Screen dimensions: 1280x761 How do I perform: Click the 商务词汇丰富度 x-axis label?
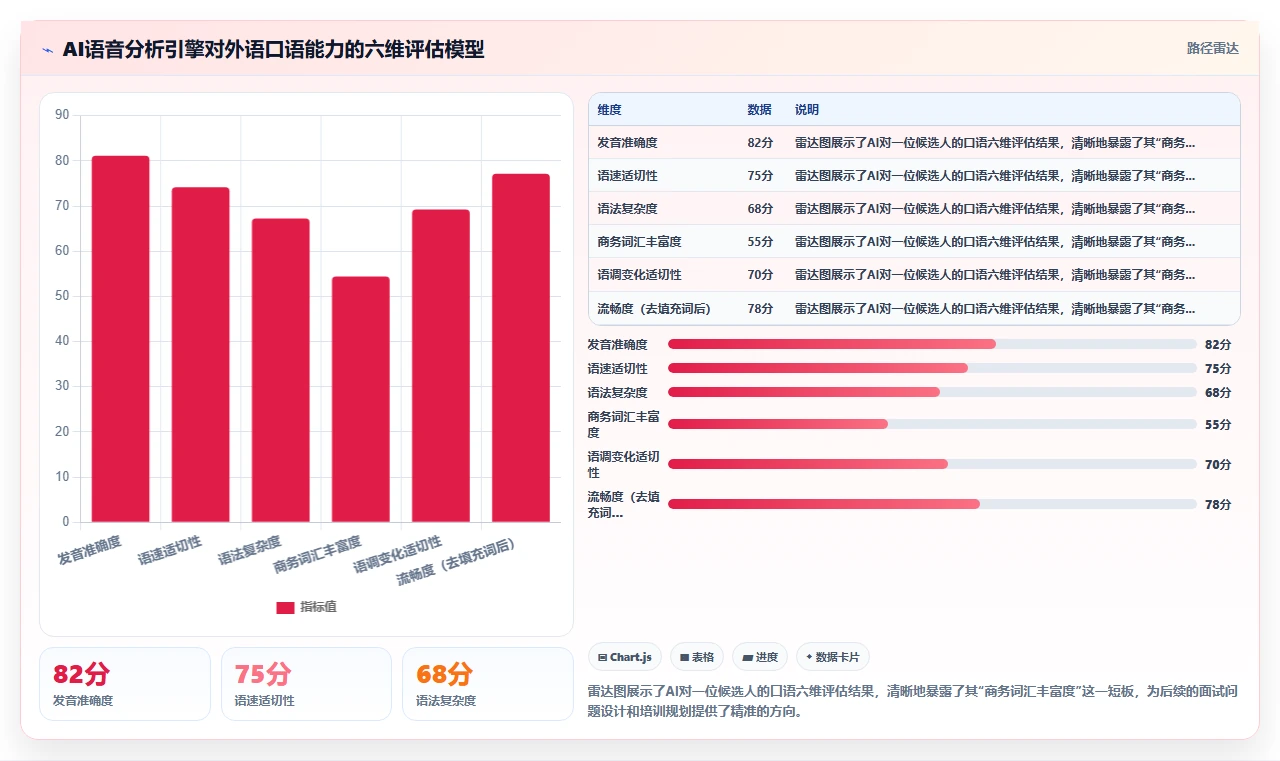click(x=318, y=555)
